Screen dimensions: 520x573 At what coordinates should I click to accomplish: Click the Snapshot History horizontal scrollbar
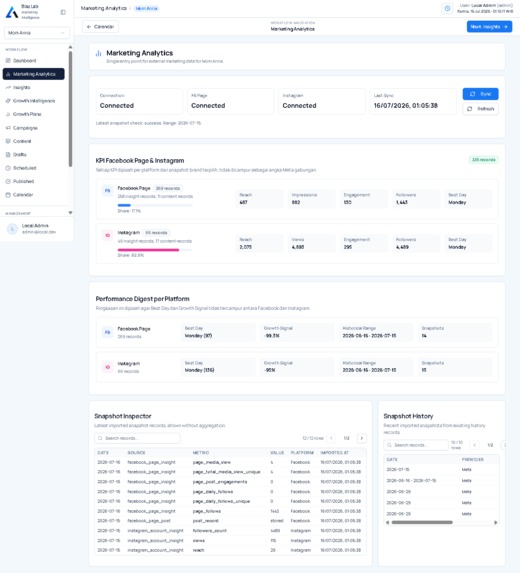coord(422,523)
